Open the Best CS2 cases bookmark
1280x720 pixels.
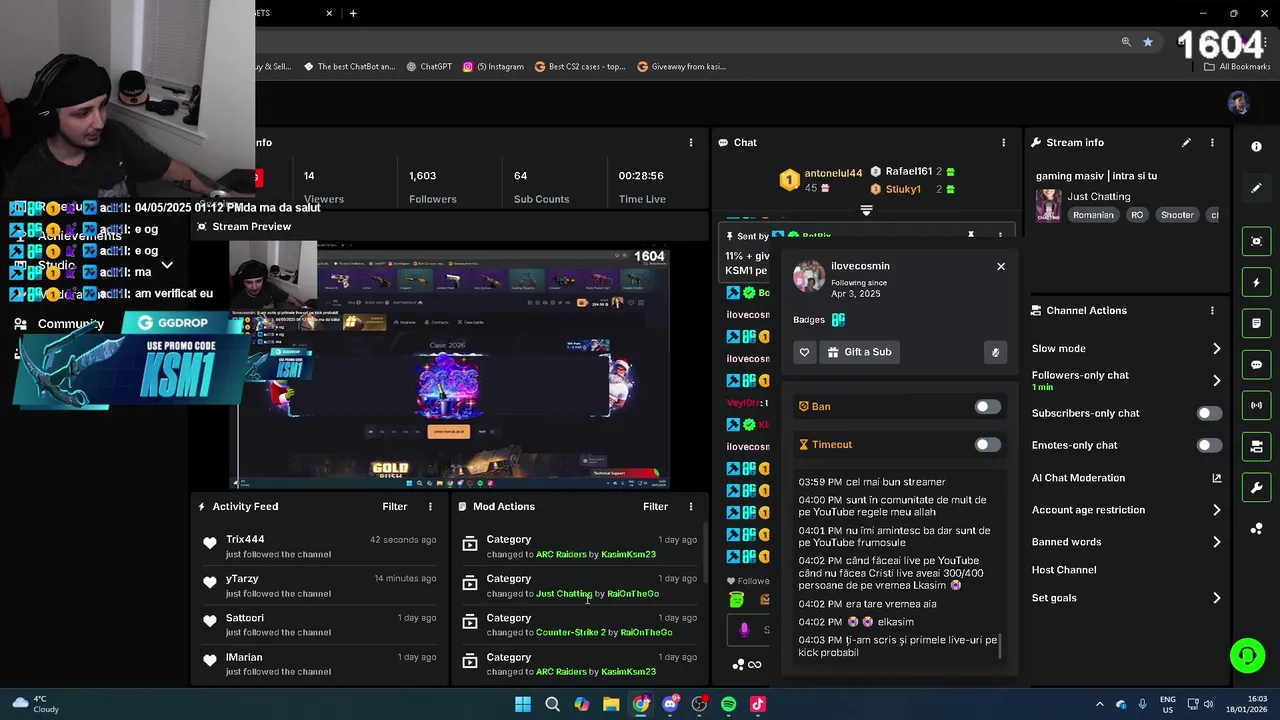[x=579, y=67]
